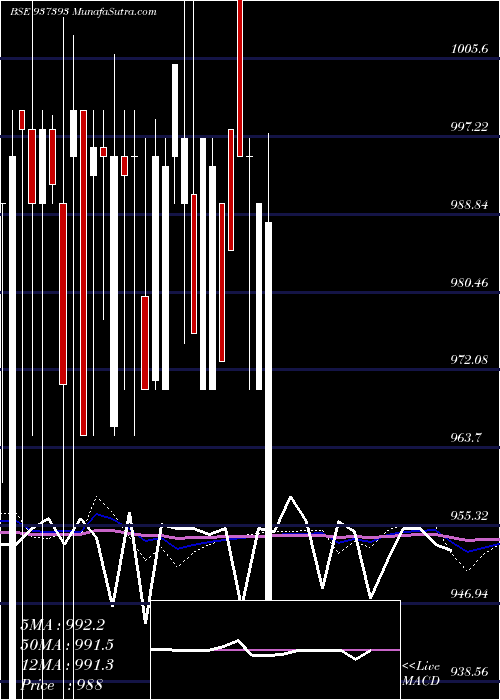Click the 980.46 price axis label
Screen dimensions: 500x700
[x=470, y=282]
